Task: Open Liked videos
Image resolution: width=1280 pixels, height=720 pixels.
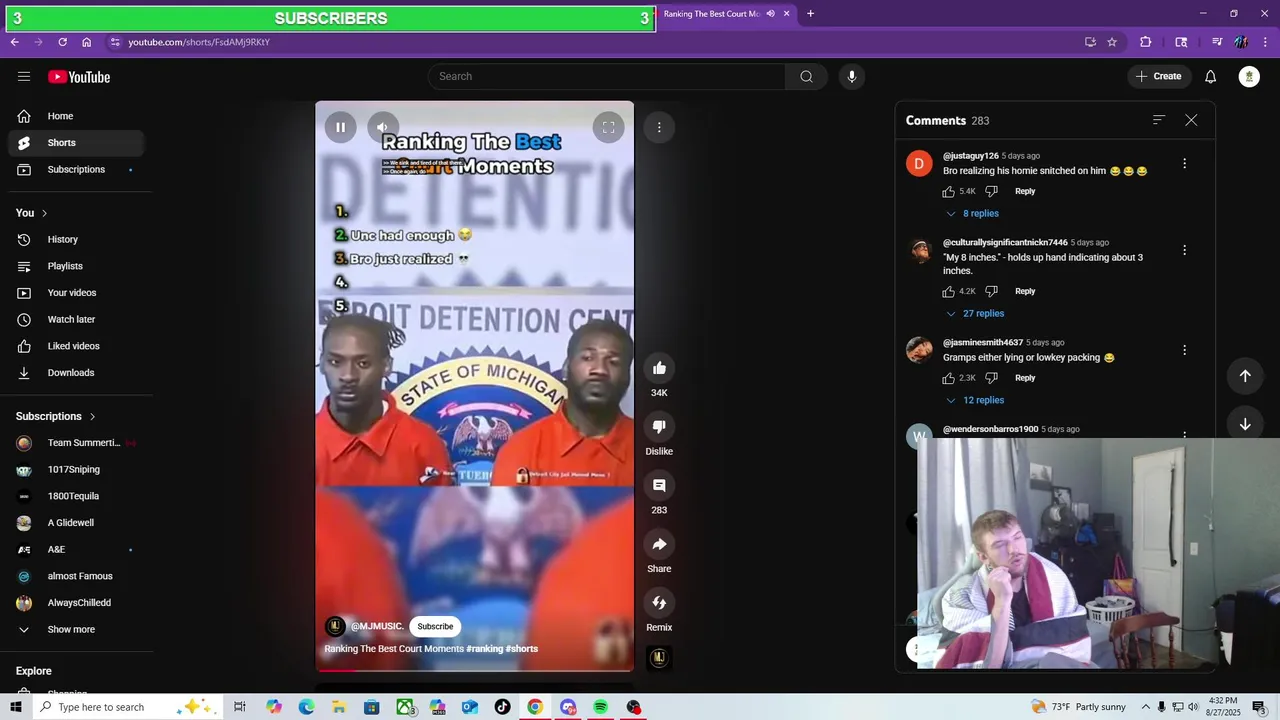Action: click(x=76, y=346)
